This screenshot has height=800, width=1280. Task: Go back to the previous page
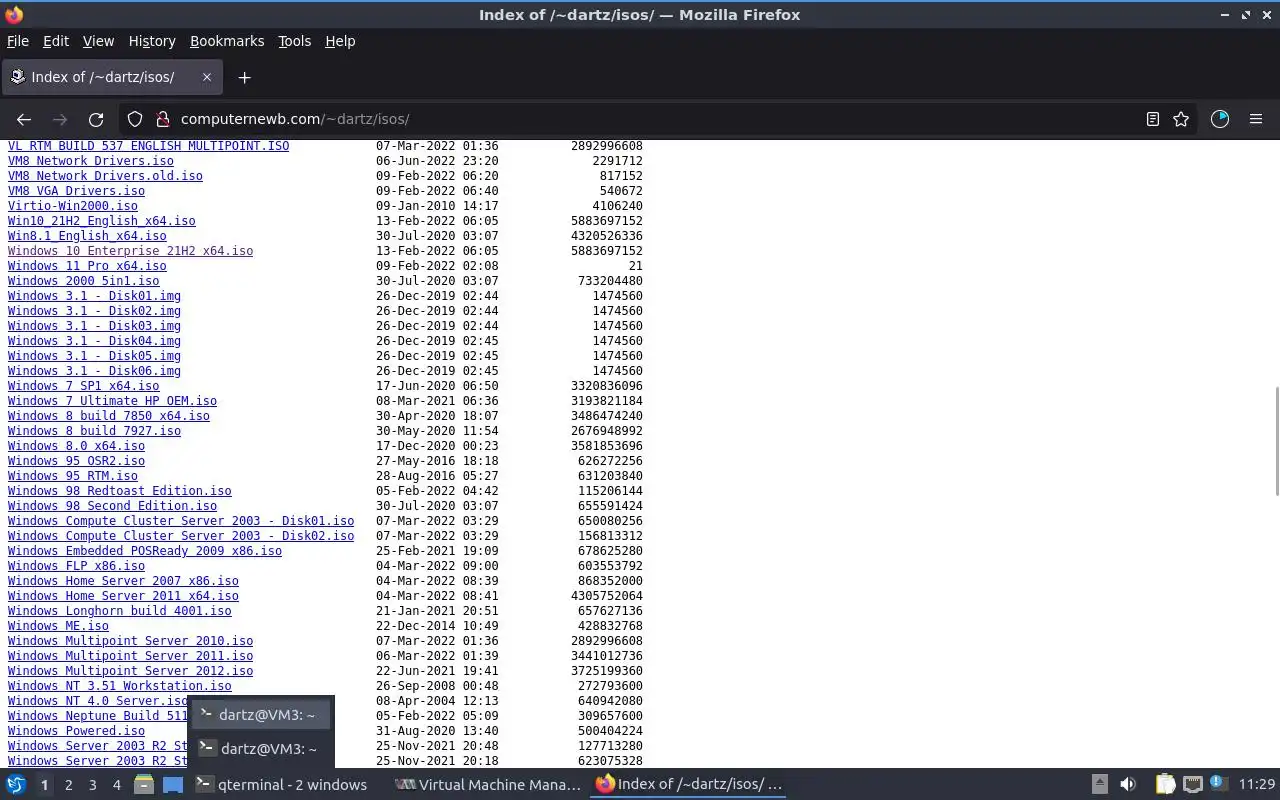(24, 119)
